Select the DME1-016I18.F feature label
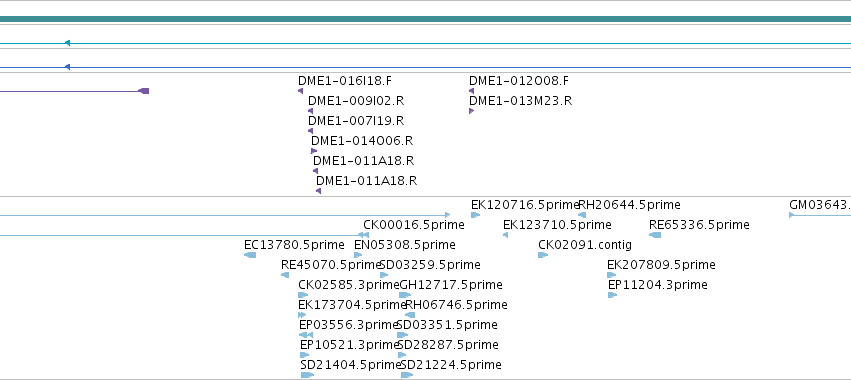The width and height of the screenshot is (851, 380). pyautogui.click(x=345, y=81)
